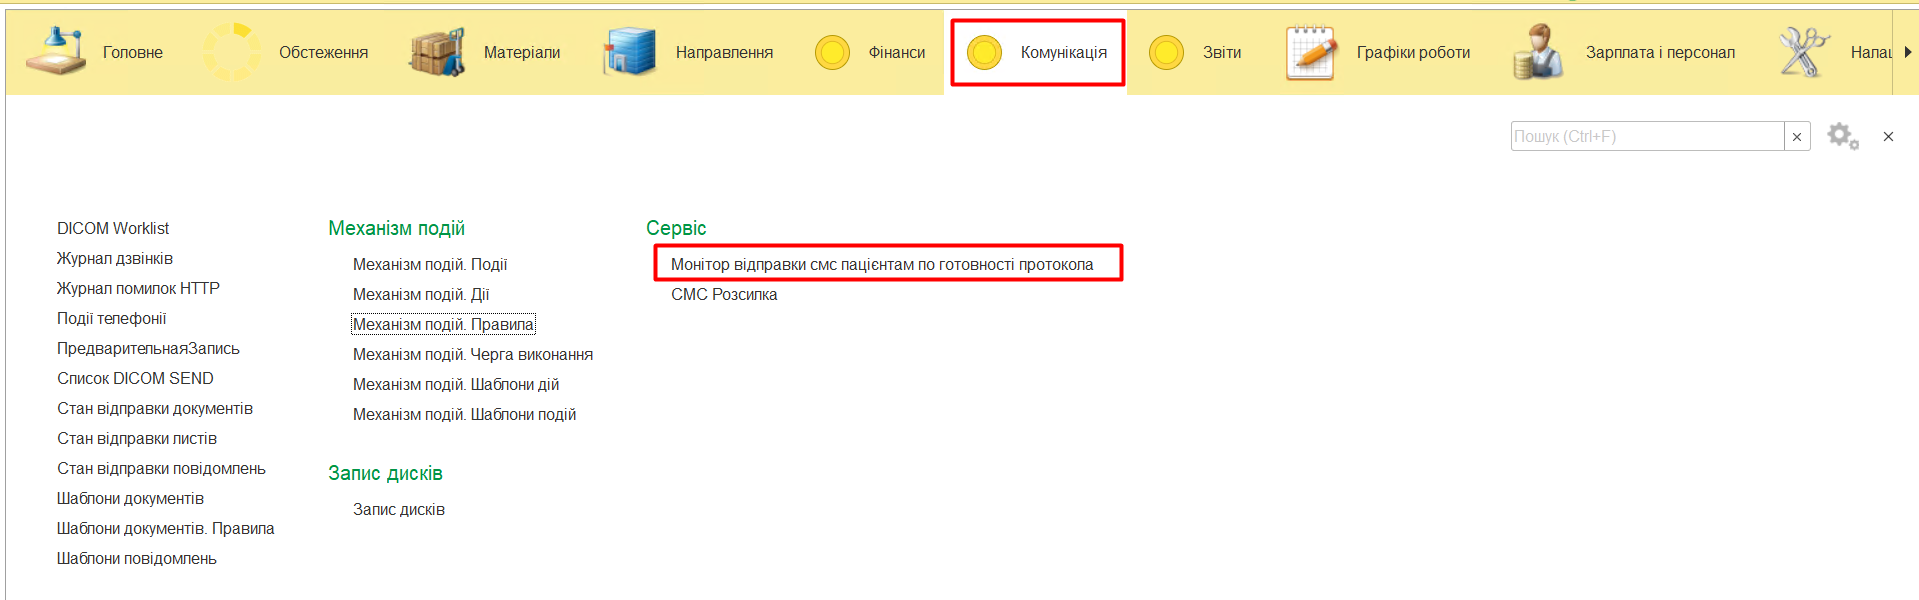Close the menu panel with X

click(1888, 137)
